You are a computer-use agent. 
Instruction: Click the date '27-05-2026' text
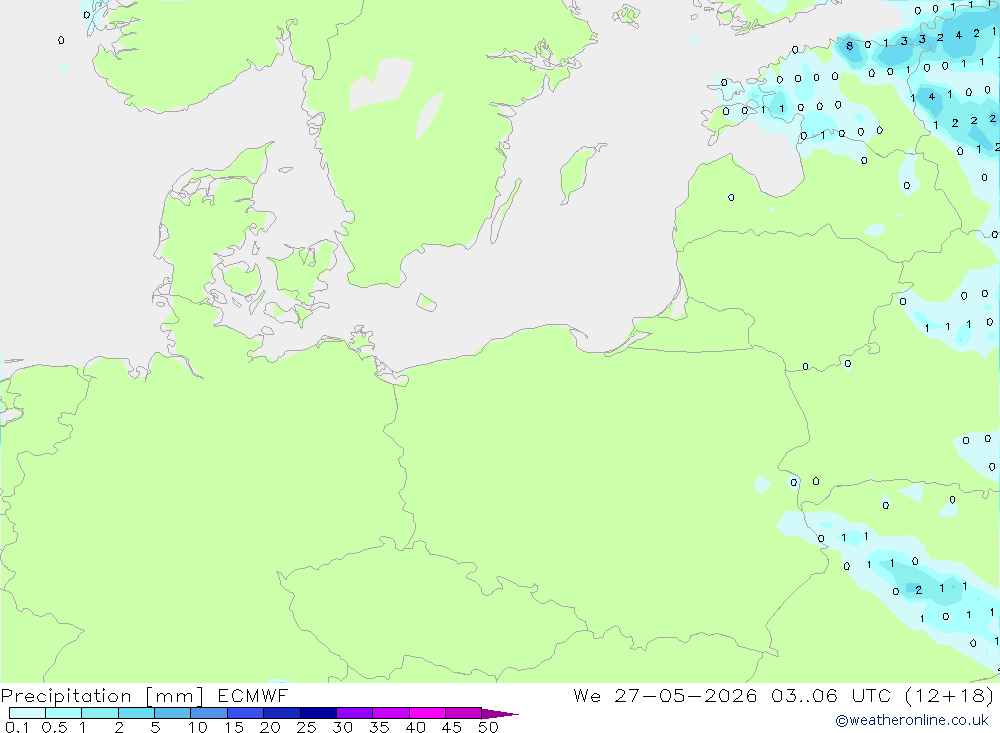(x=686, y=695)
